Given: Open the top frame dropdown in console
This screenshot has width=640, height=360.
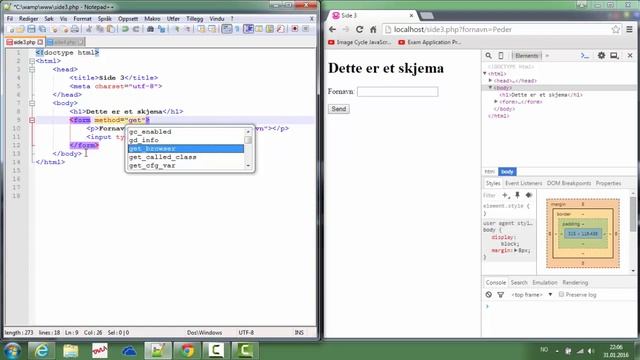Looking at the screenshot, I should [531, 294].
